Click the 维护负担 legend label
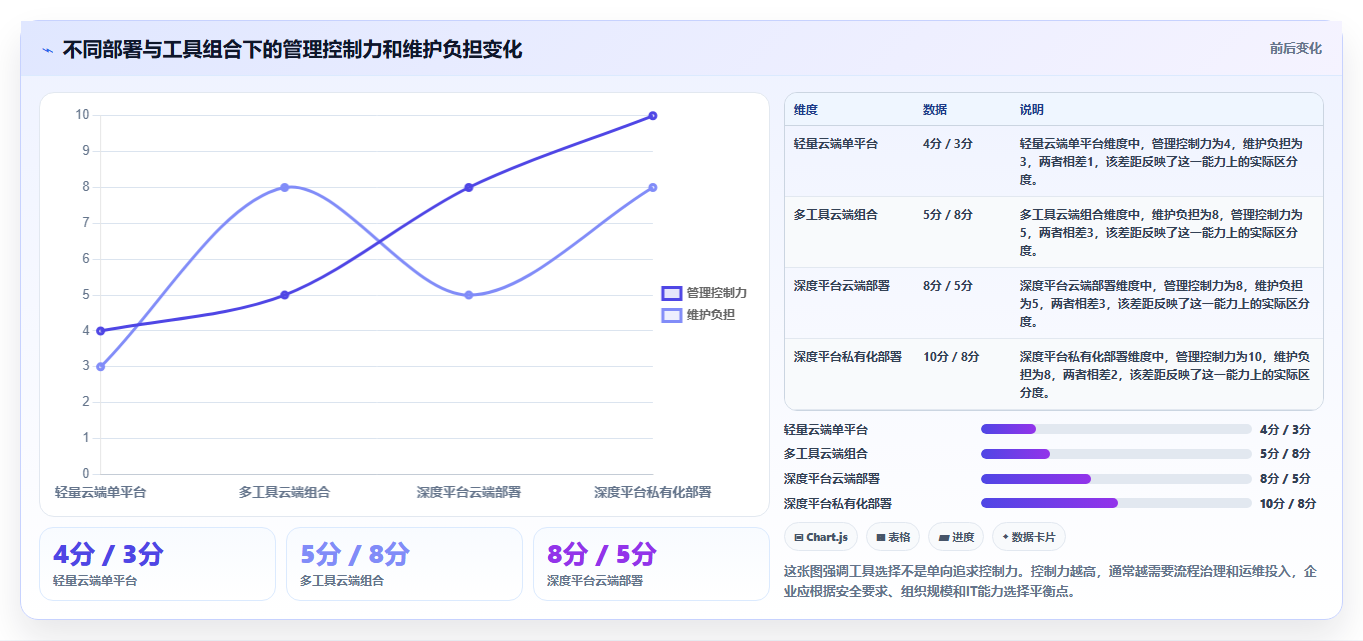Image resolution: width=1363 pixels, height=641 pixels. (711, 315)
